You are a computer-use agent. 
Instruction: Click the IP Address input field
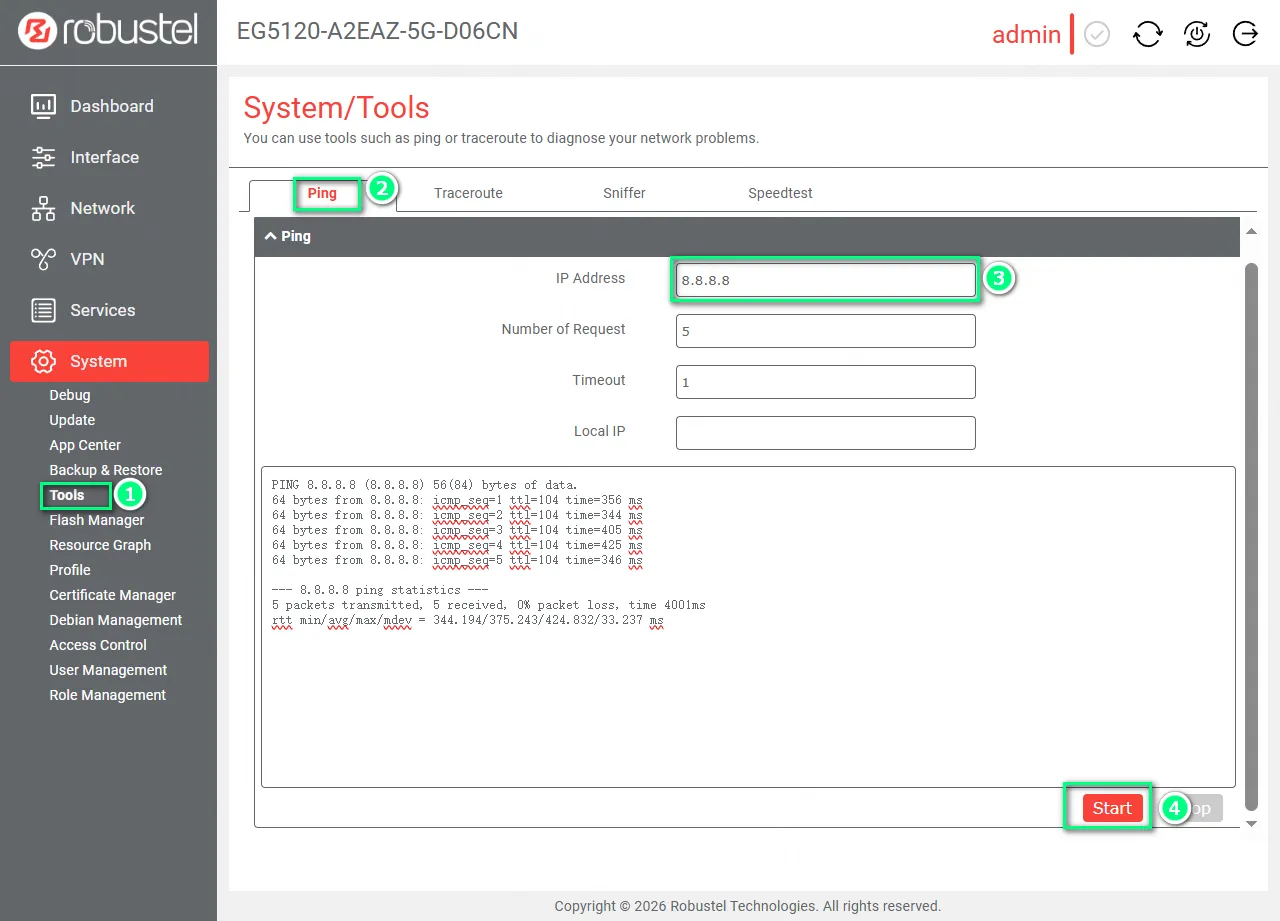click(x=825, y=280)
